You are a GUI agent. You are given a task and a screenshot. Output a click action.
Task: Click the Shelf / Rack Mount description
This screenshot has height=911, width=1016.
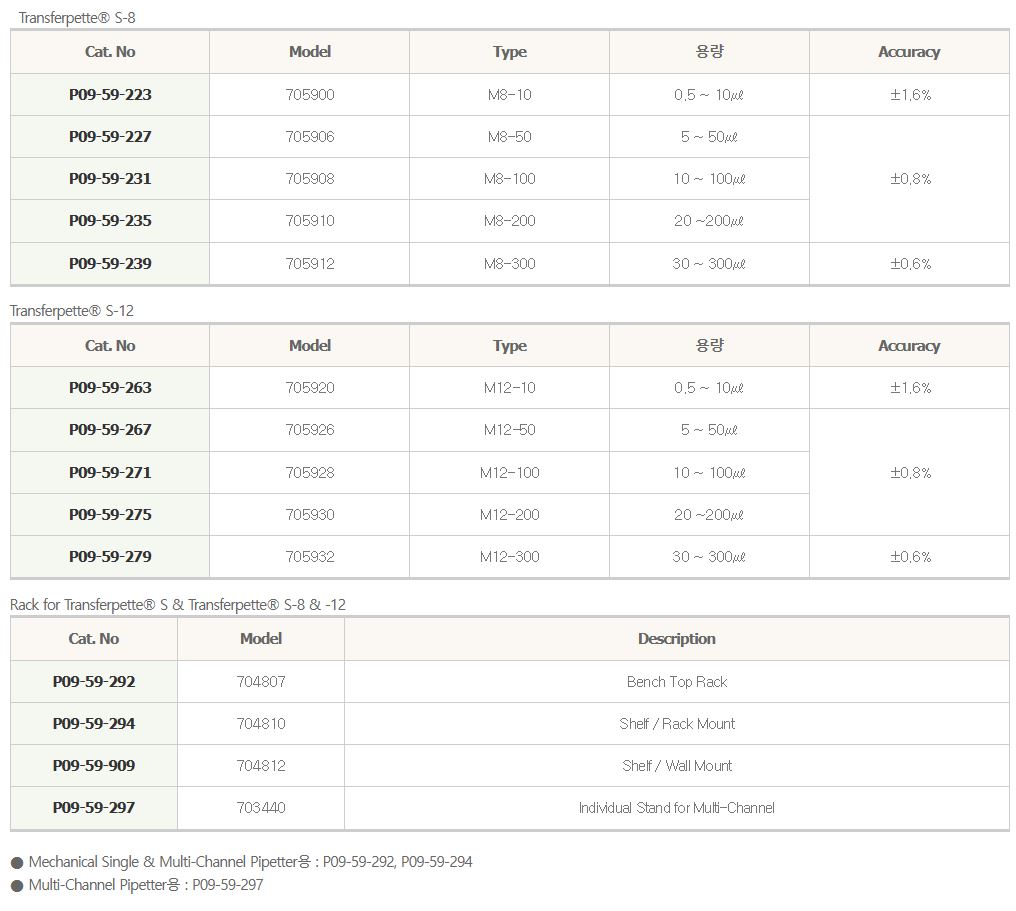tap(677, 724)
